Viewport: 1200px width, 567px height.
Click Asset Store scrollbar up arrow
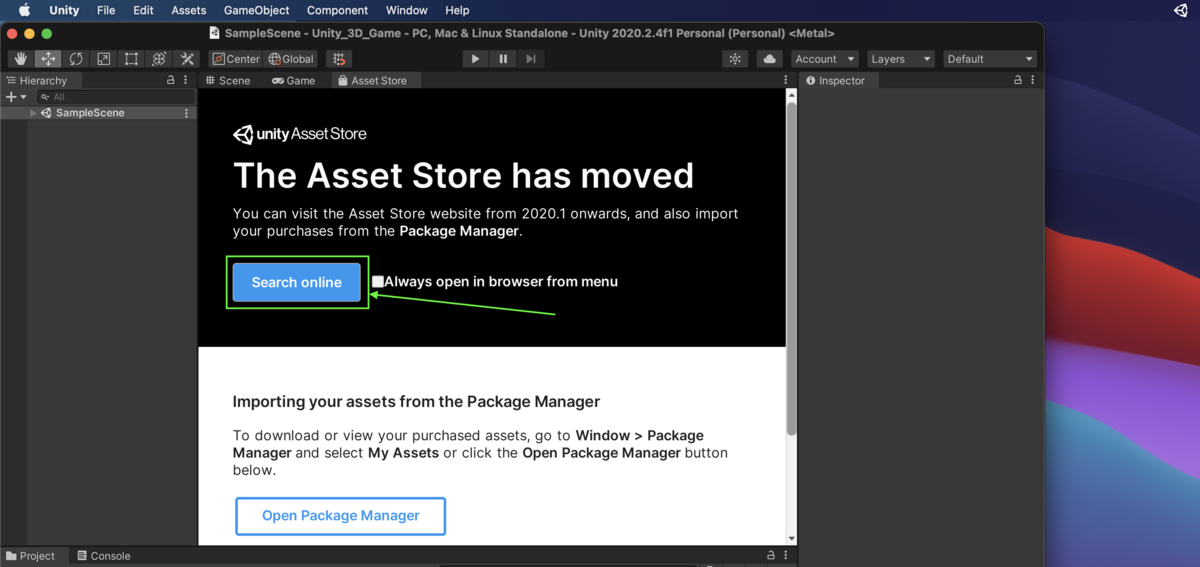pos(792,95)
